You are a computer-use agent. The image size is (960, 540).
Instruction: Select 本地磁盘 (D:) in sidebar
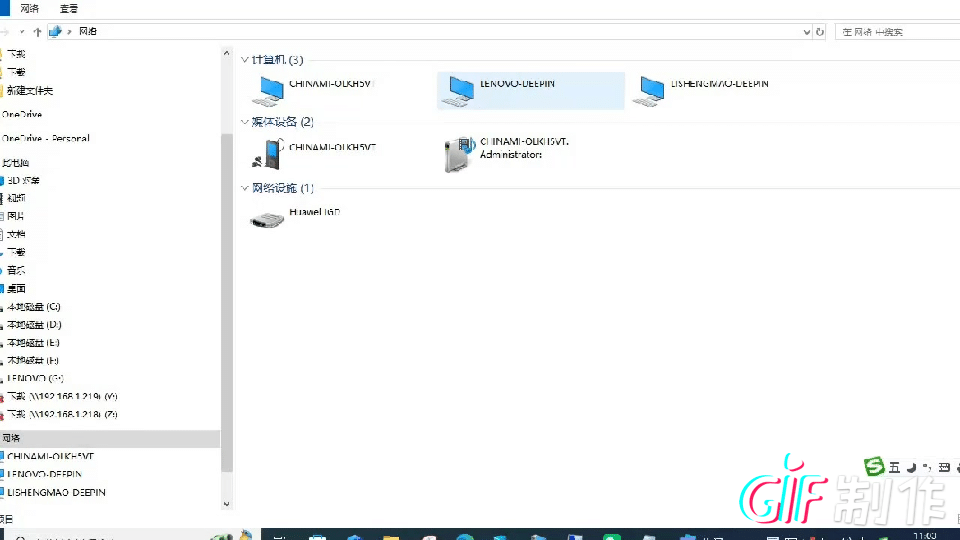(x=34, y=324)
